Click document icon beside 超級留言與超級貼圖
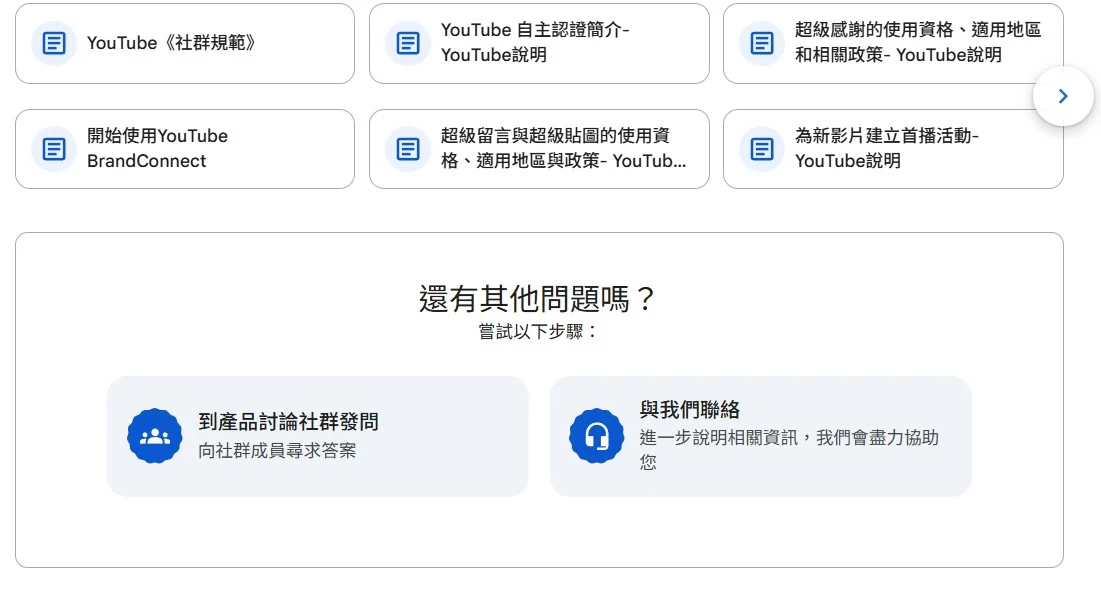Image resolution: width=1101 pixels, height=606 pixels. [x=408, y=149]
